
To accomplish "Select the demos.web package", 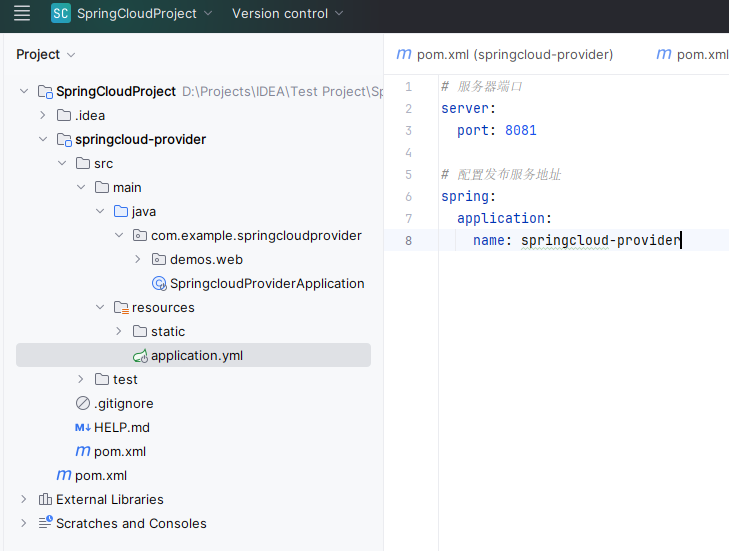I will click(206, 259).
